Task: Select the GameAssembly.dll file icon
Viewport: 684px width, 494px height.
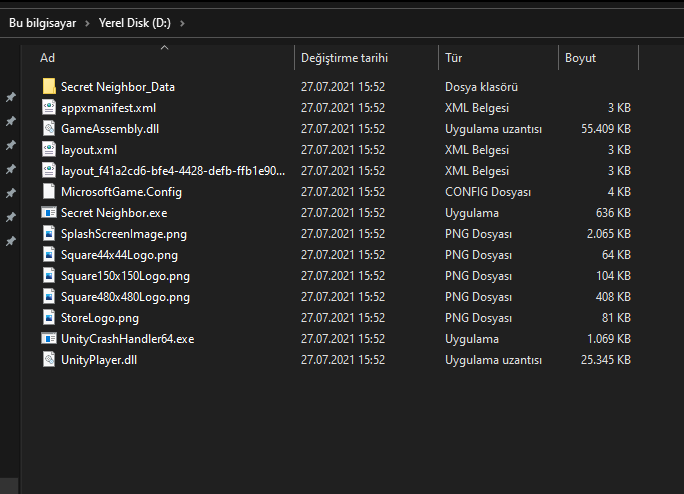Action: [x=49, y=129]
